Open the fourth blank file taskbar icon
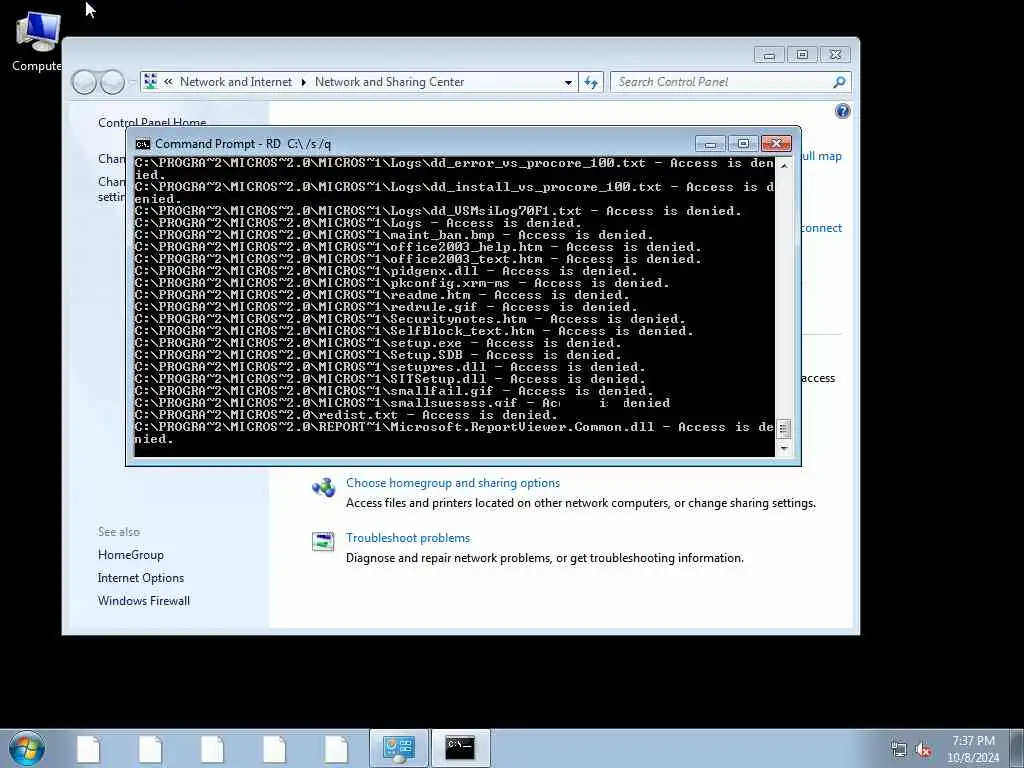Image resolution: width=1024 pixels, height=768 pixels. [x=274, y=748]
